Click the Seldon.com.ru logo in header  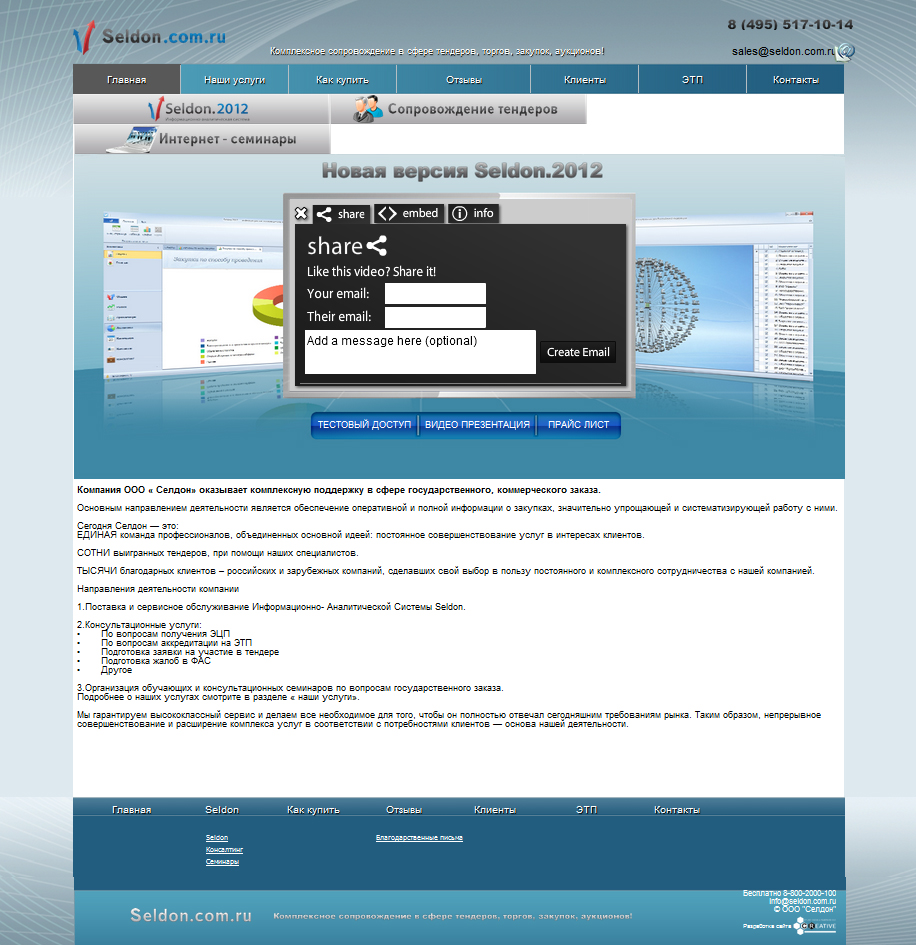point(149,37)
